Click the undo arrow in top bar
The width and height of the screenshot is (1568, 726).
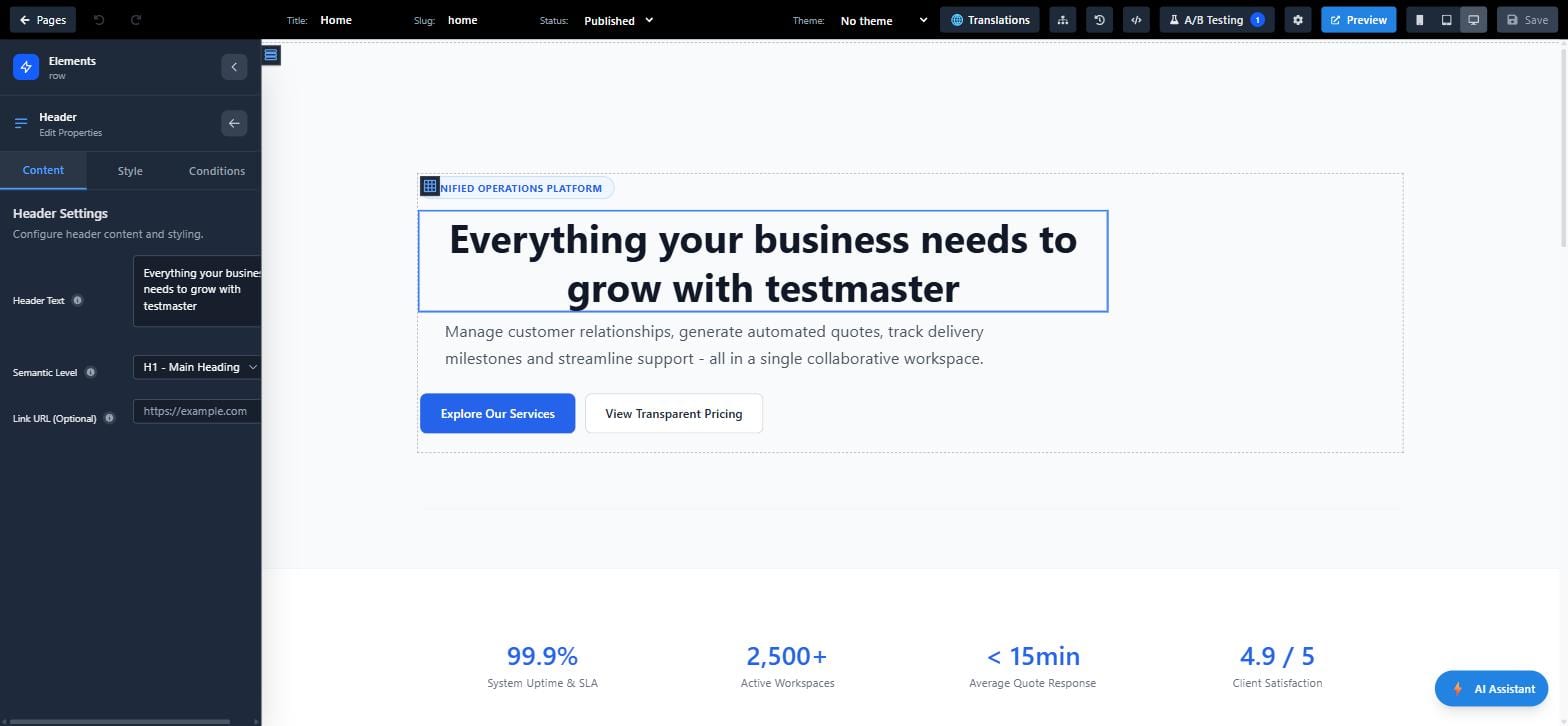pos(99,20)
